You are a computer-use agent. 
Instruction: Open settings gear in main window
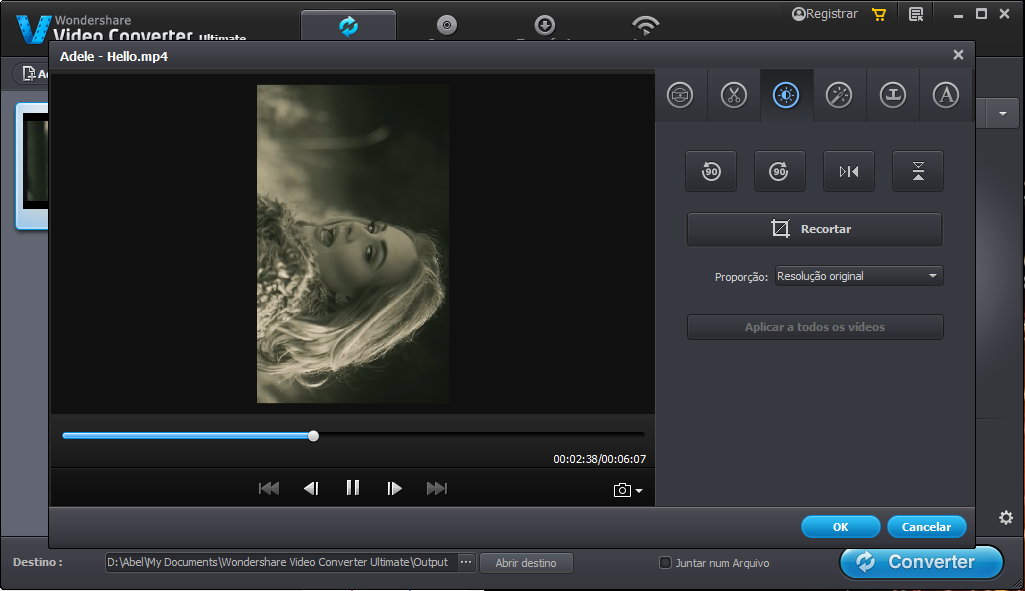pyautogui.click(x=1006, y=518)
